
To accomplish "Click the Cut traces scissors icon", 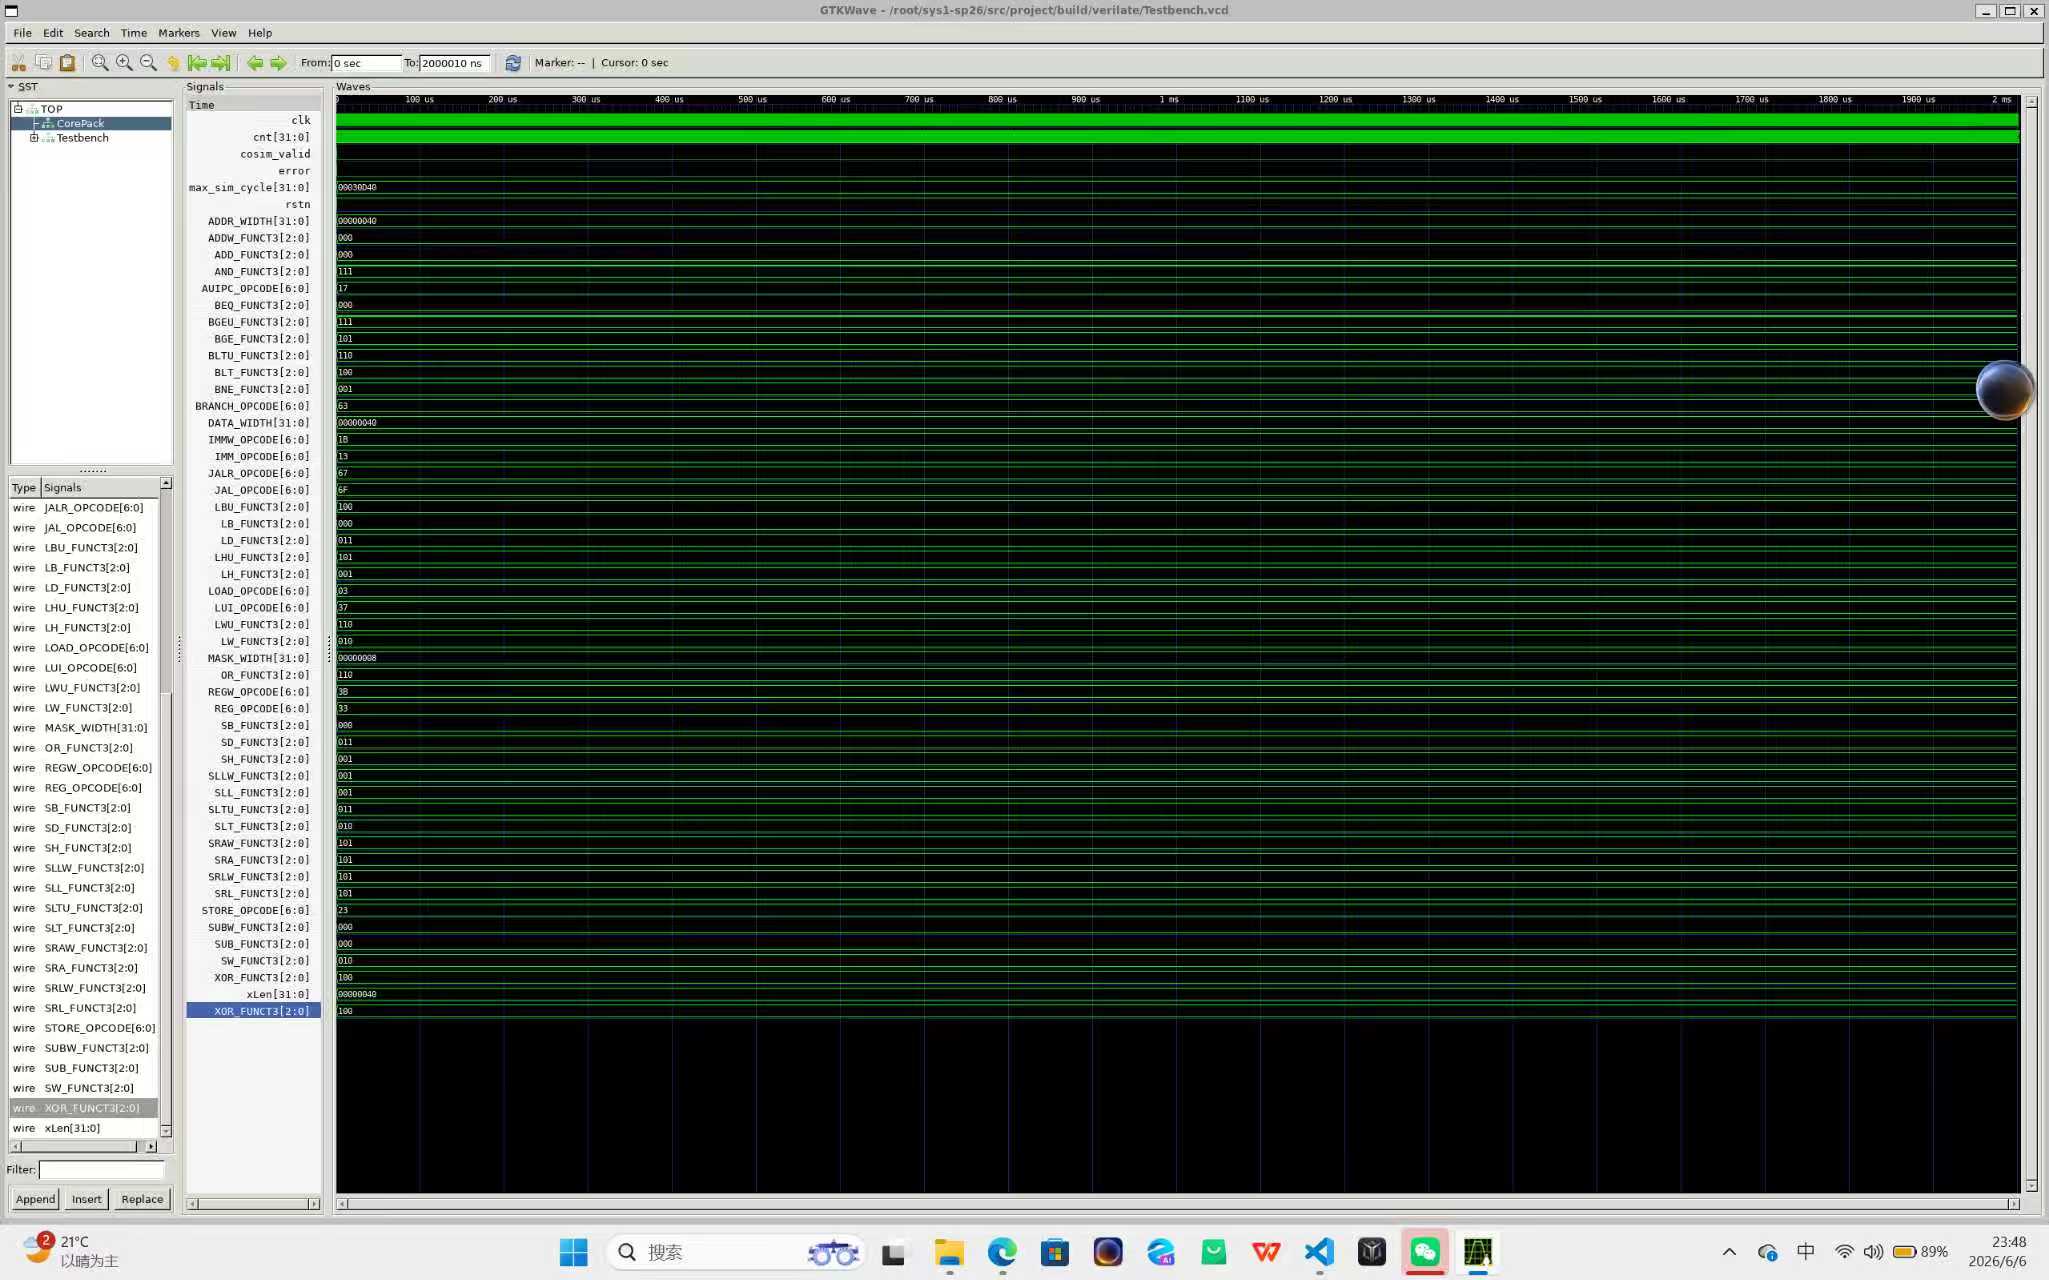I will (18, 63).
